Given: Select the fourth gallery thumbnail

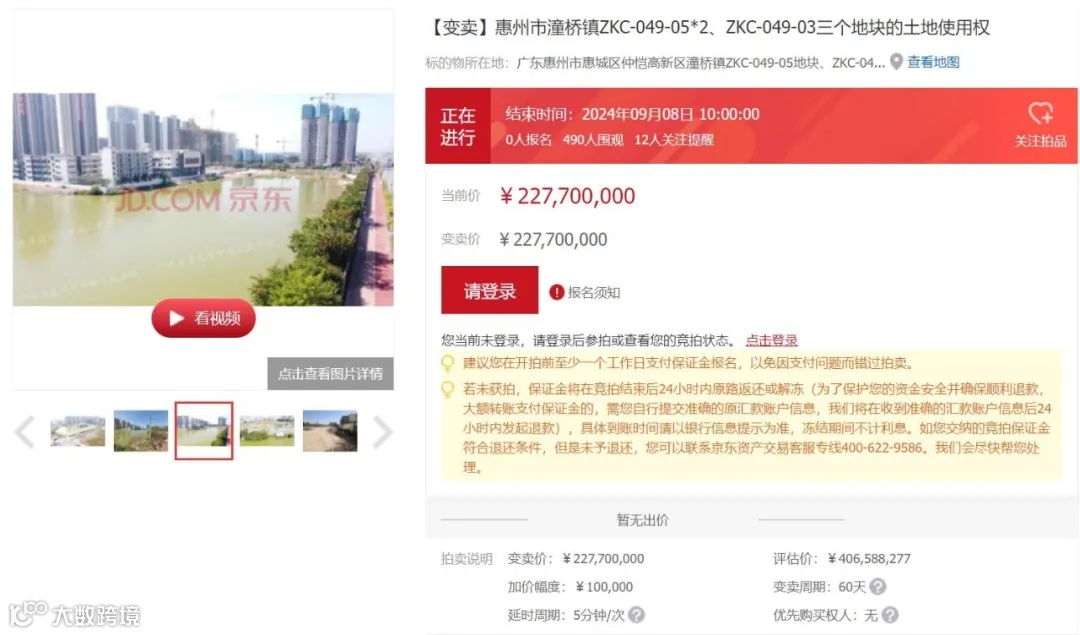Looking at the screenshot, I should (267, 431).
